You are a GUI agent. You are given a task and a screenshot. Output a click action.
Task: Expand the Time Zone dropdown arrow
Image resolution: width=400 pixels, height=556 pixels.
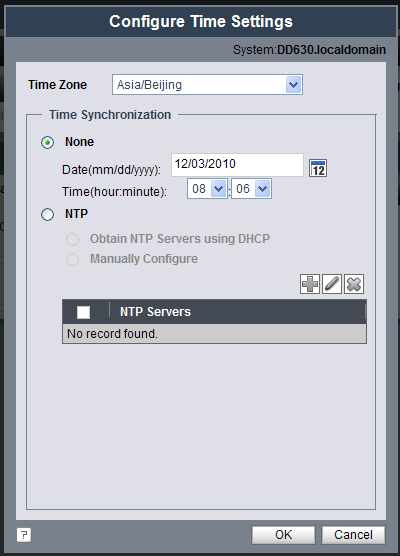click(293, 85)
